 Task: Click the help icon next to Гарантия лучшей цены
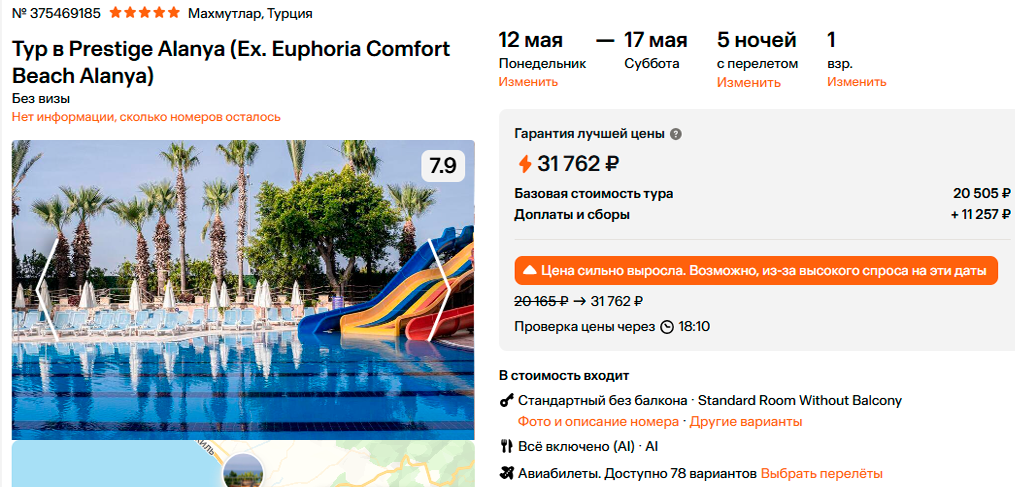(x=676, y=135)
